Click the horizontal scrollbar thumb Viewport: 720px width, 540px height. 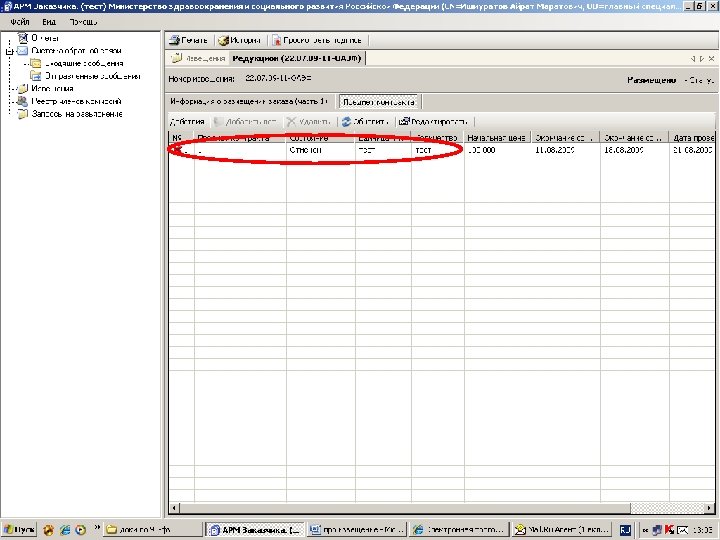click(x=405, y=508)
